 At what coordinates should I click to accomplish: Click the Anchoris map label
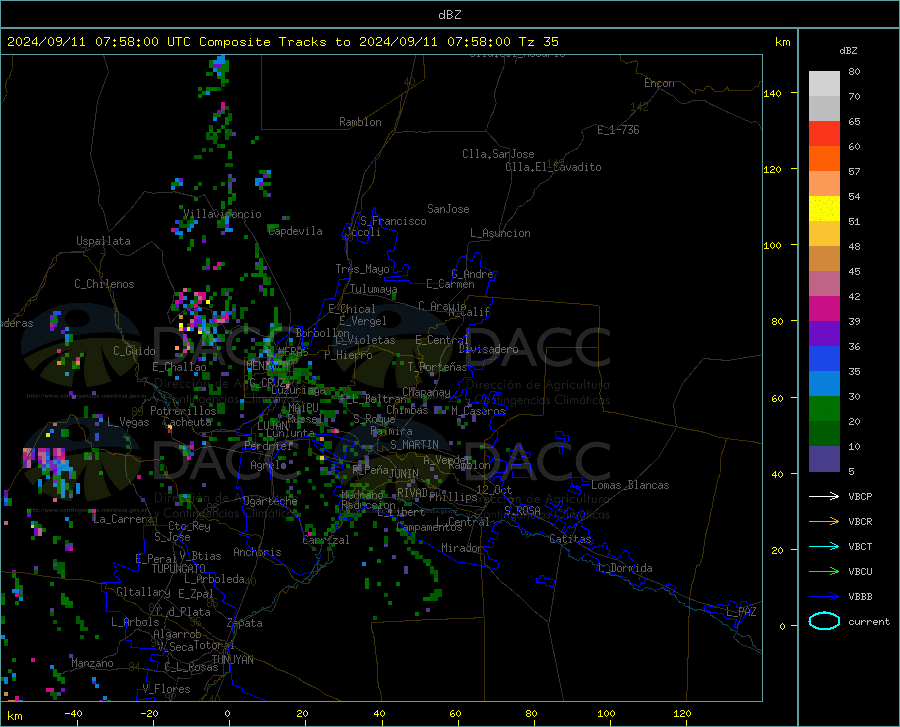click(x=257, y=553)
